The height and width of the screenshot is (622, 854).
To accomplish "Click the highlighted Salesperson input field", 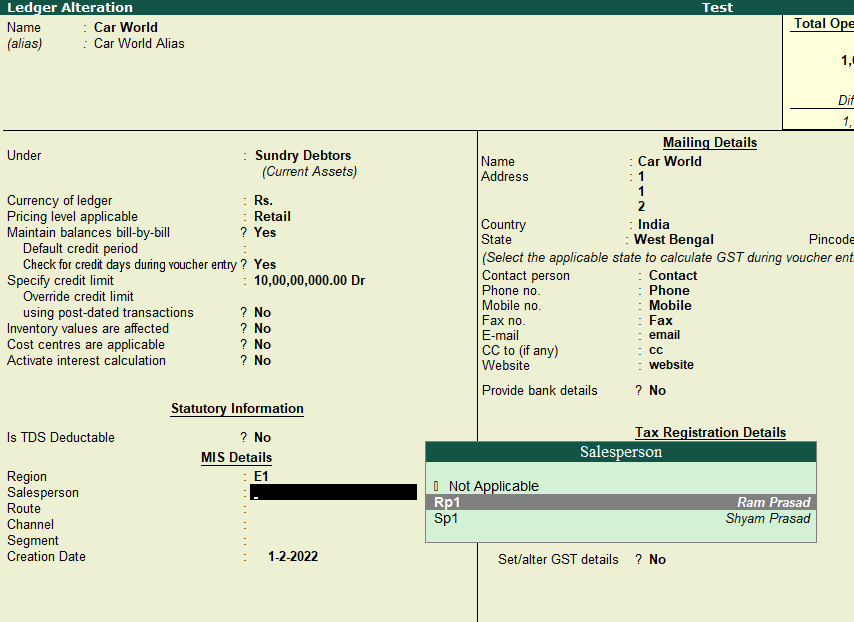I will click(333, 492).
